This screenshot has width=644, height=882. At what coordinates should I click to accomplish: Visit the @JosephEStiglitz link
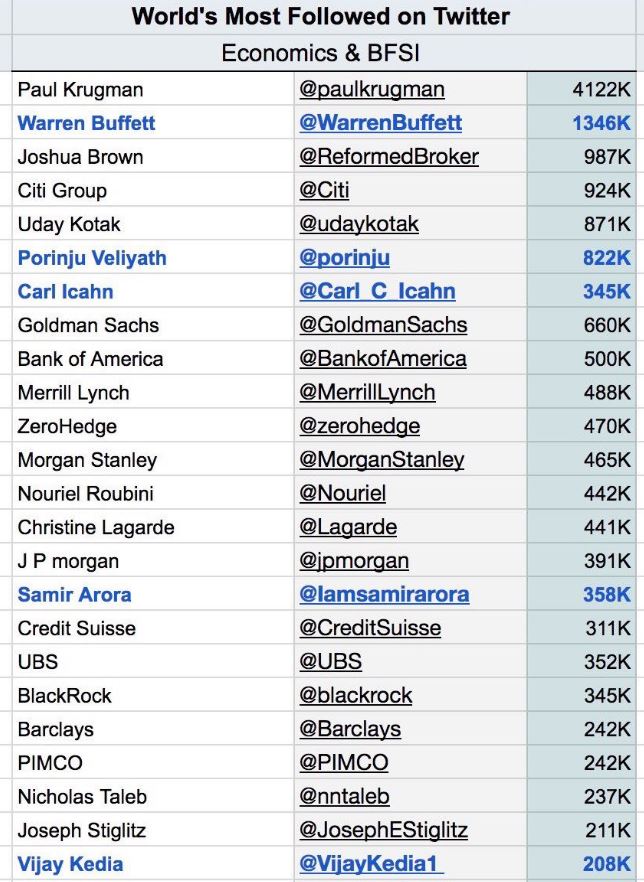(x=383, y=830)
